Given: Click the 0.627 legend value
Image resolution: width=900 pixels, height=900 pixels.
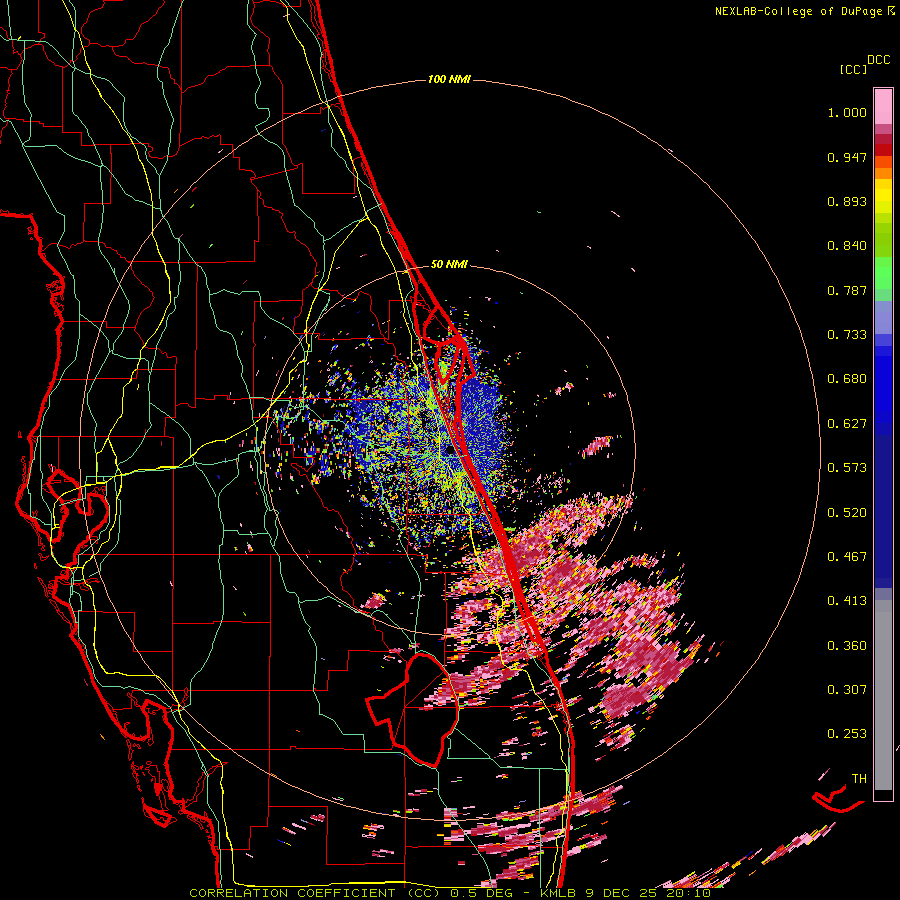Looking at the screenshot, I should pyautogui.click(x=847, y=424).
